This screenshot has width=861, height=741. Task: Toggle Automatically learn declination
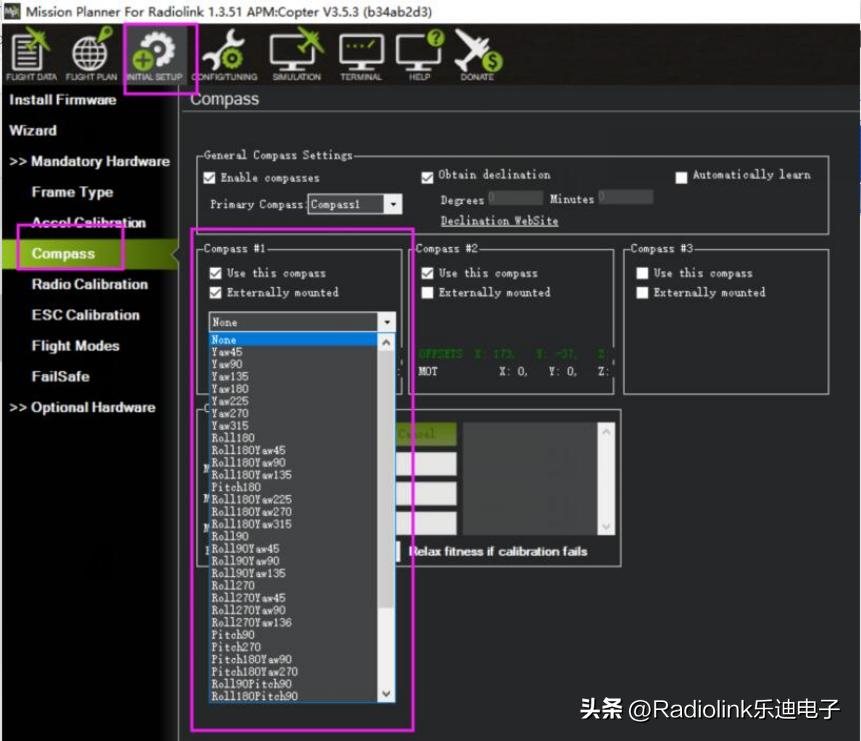[x=683, y=174]
